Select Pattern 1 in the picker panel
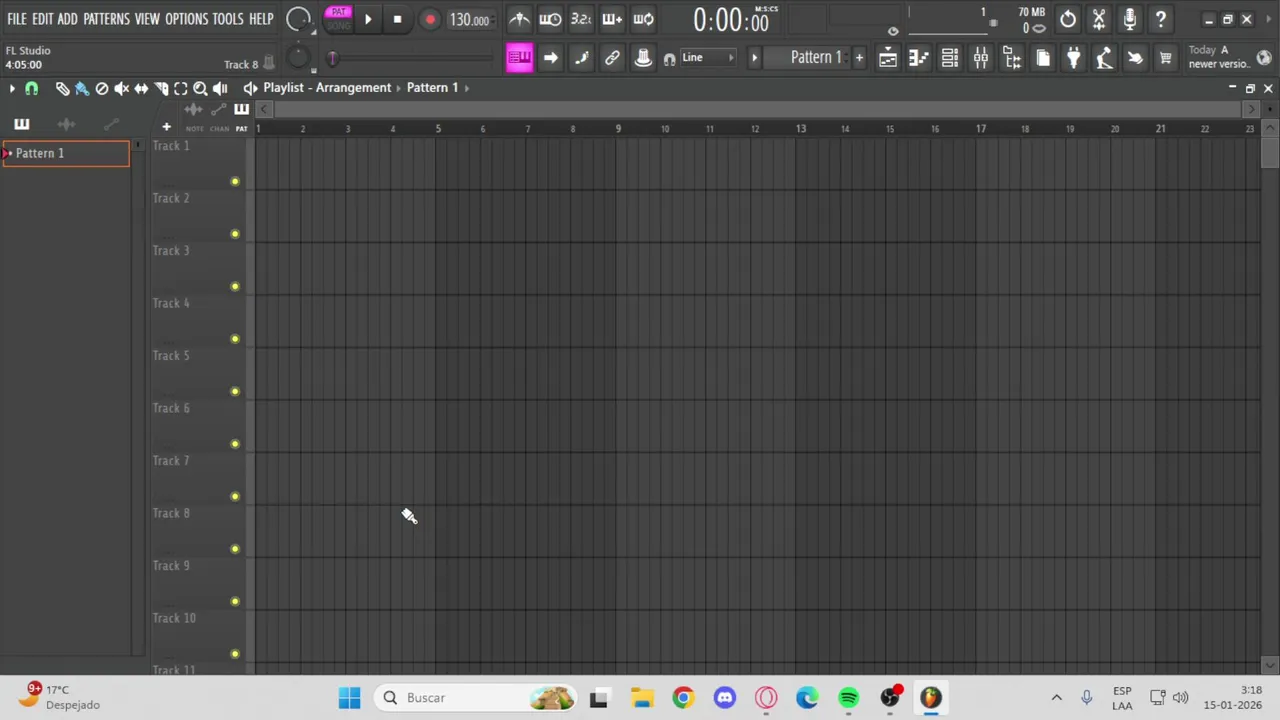 point(66,153)
